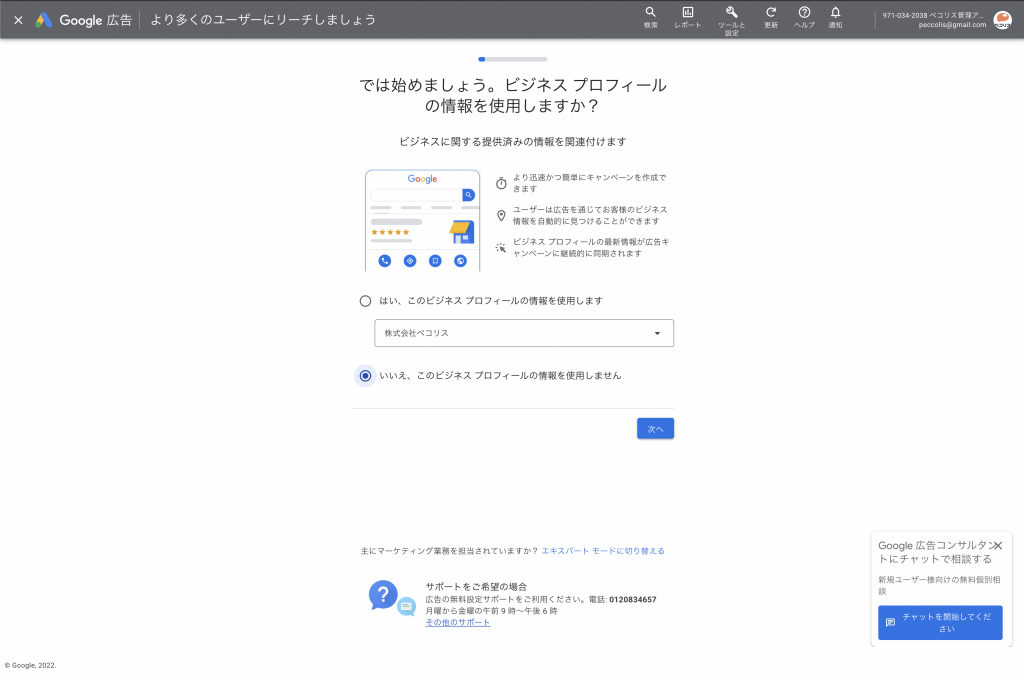The width and height of the screenshot is (1024, 674).
Task: Close the campaign setup with the X icon
Action: 18,20
